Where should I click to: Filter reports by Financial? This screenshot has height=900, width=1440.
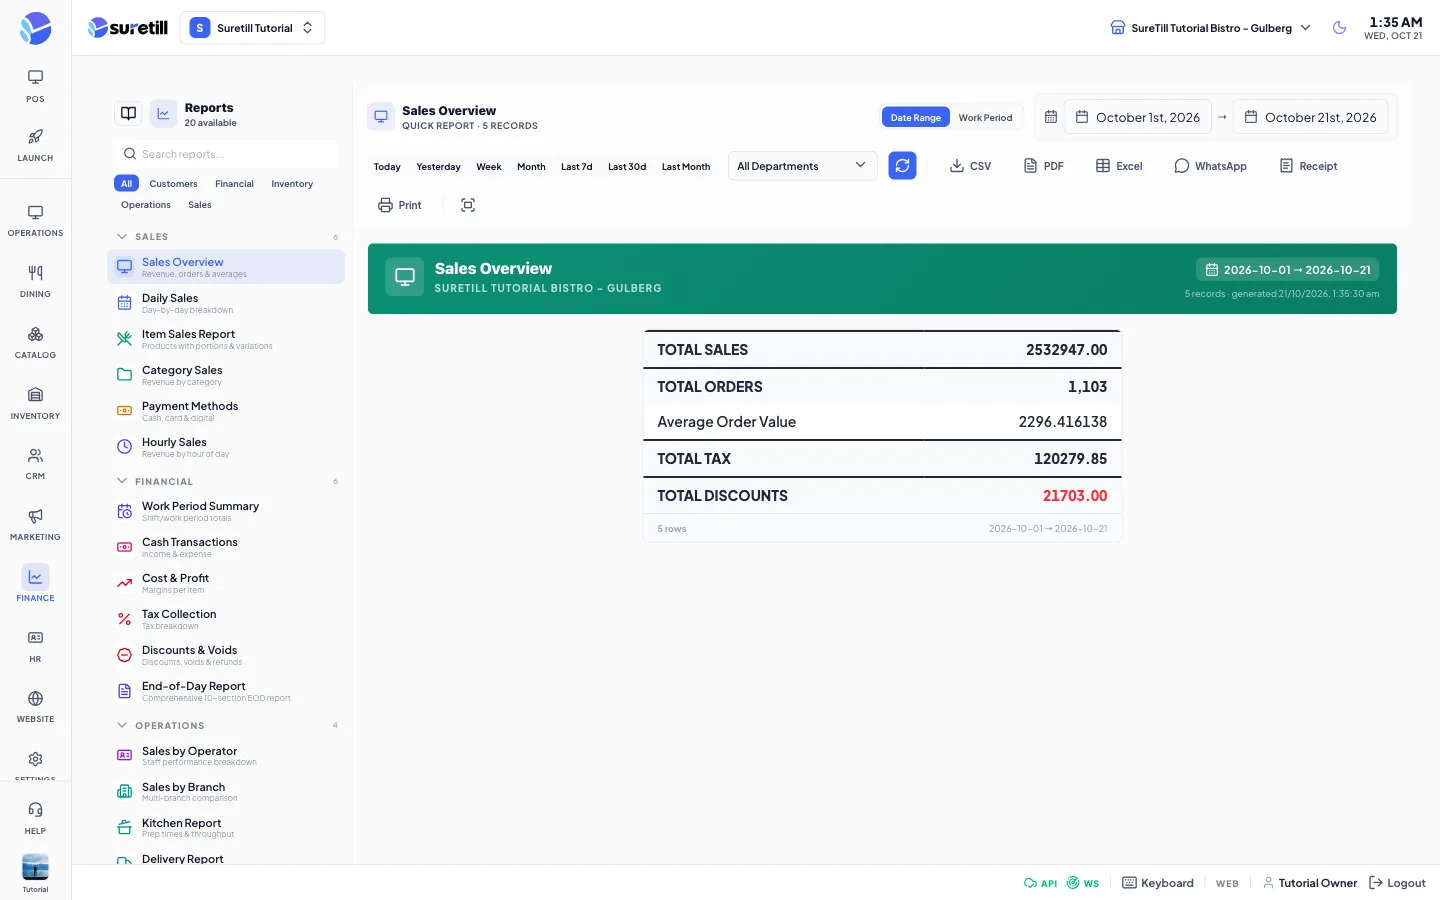(x=234, y=184)
